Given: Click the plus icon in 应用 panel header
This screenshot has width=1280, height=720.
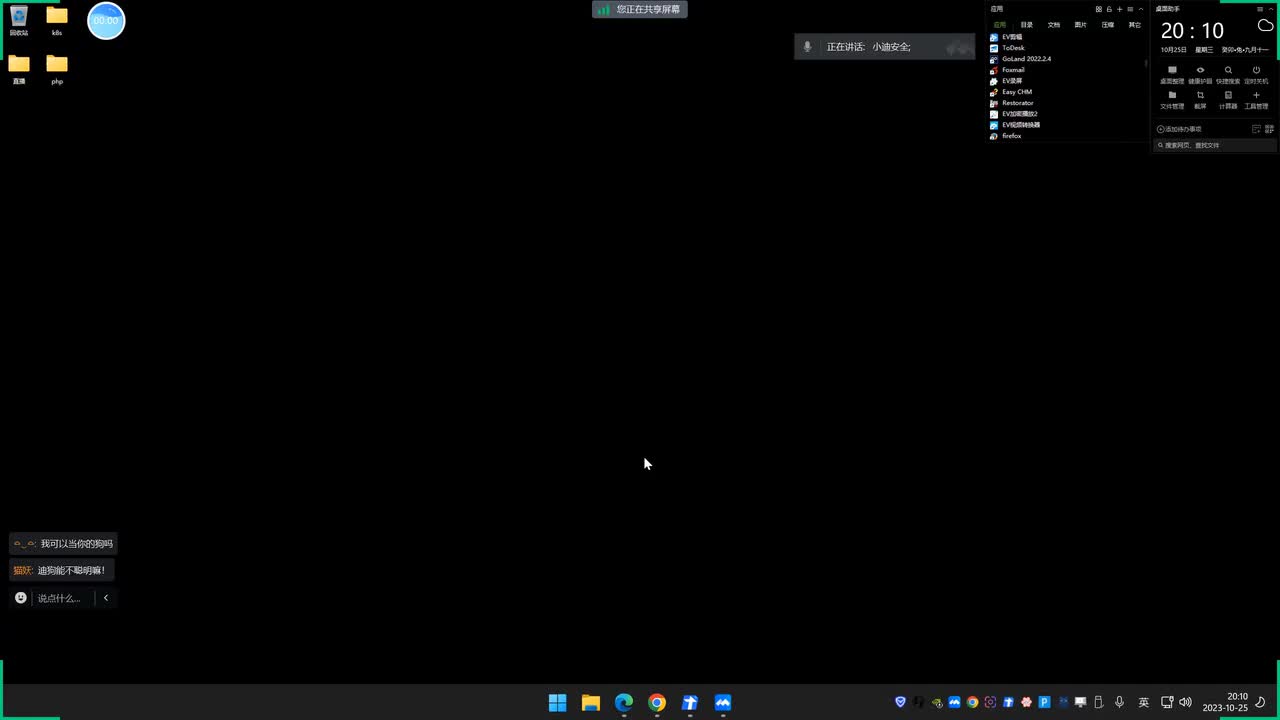Looking at the screenshot, I should click(1119, 9).
